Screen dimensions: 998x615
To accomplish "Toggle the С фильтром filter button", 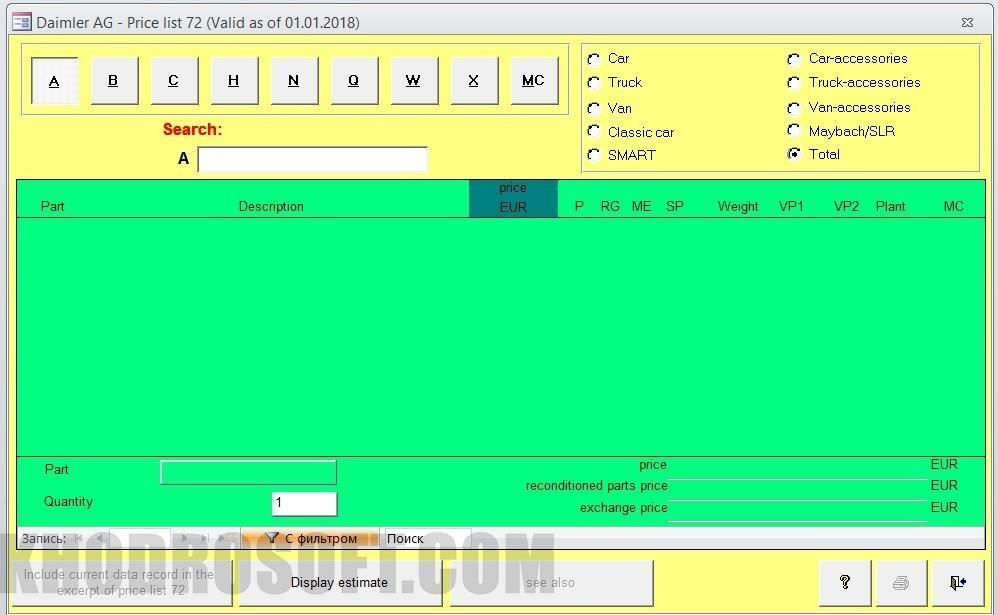I will pos(311,538).
